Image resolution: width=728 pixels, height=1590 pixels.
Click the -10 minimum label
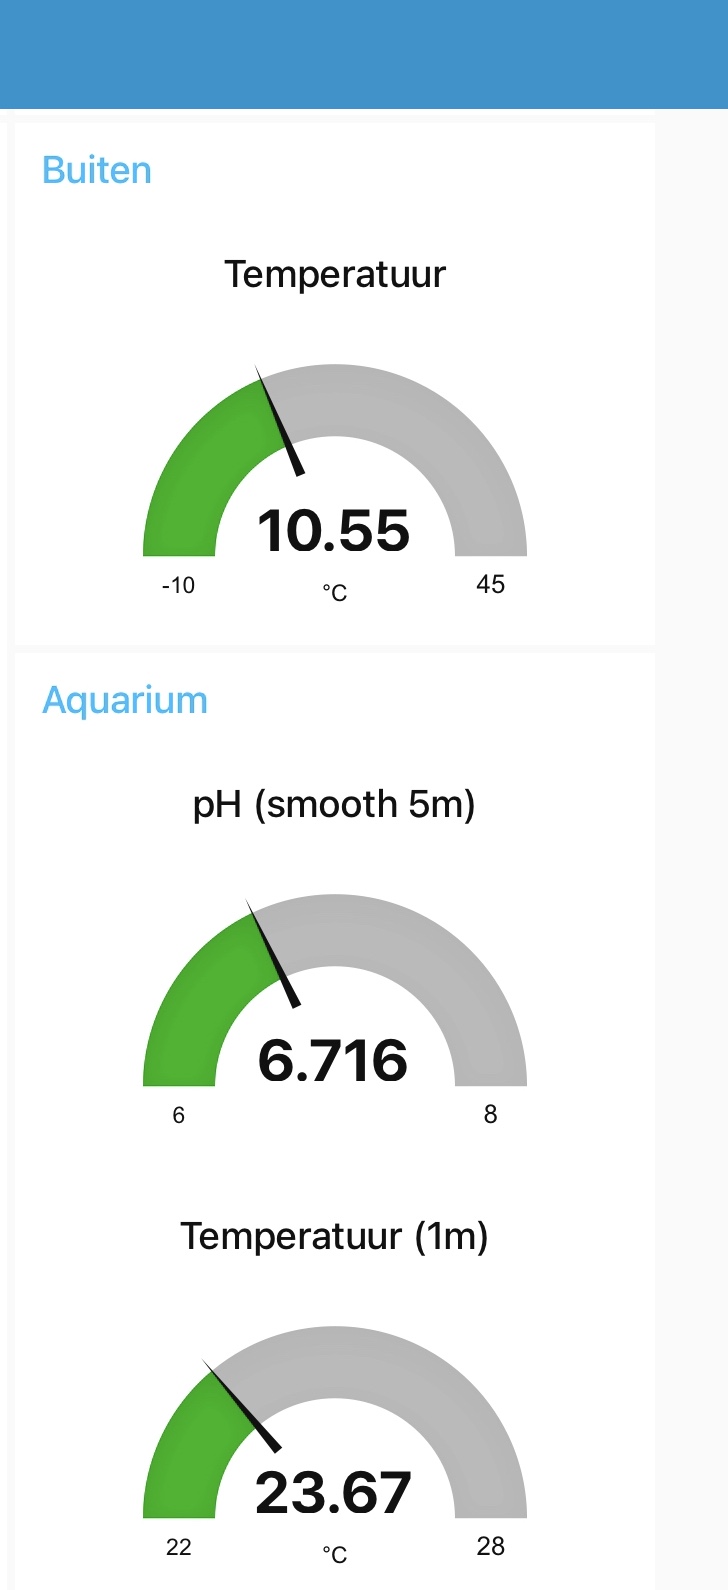coord(178,585)
